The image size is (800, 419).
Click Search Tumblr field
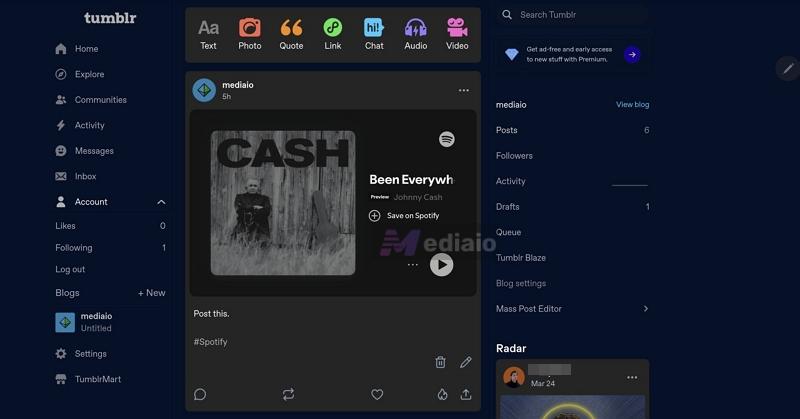pyautogui.click(x=572, y=15)
